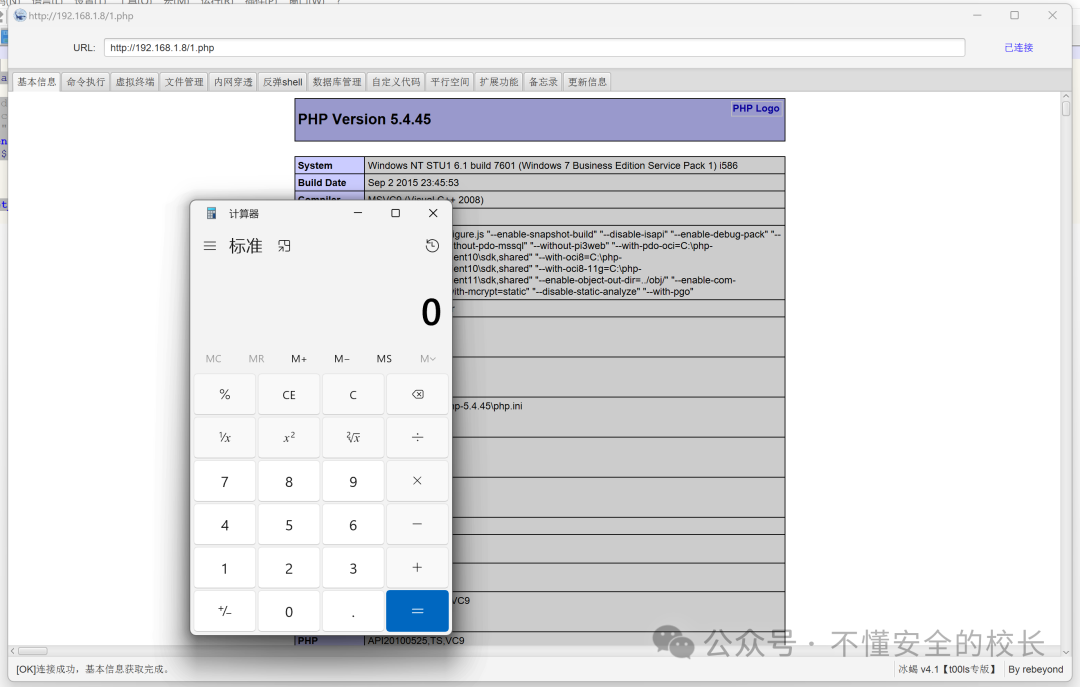1080x687 pixels.
Task: Click the scroll down arrow of page
Action: pyautogui.click(x=1066, y=651)
